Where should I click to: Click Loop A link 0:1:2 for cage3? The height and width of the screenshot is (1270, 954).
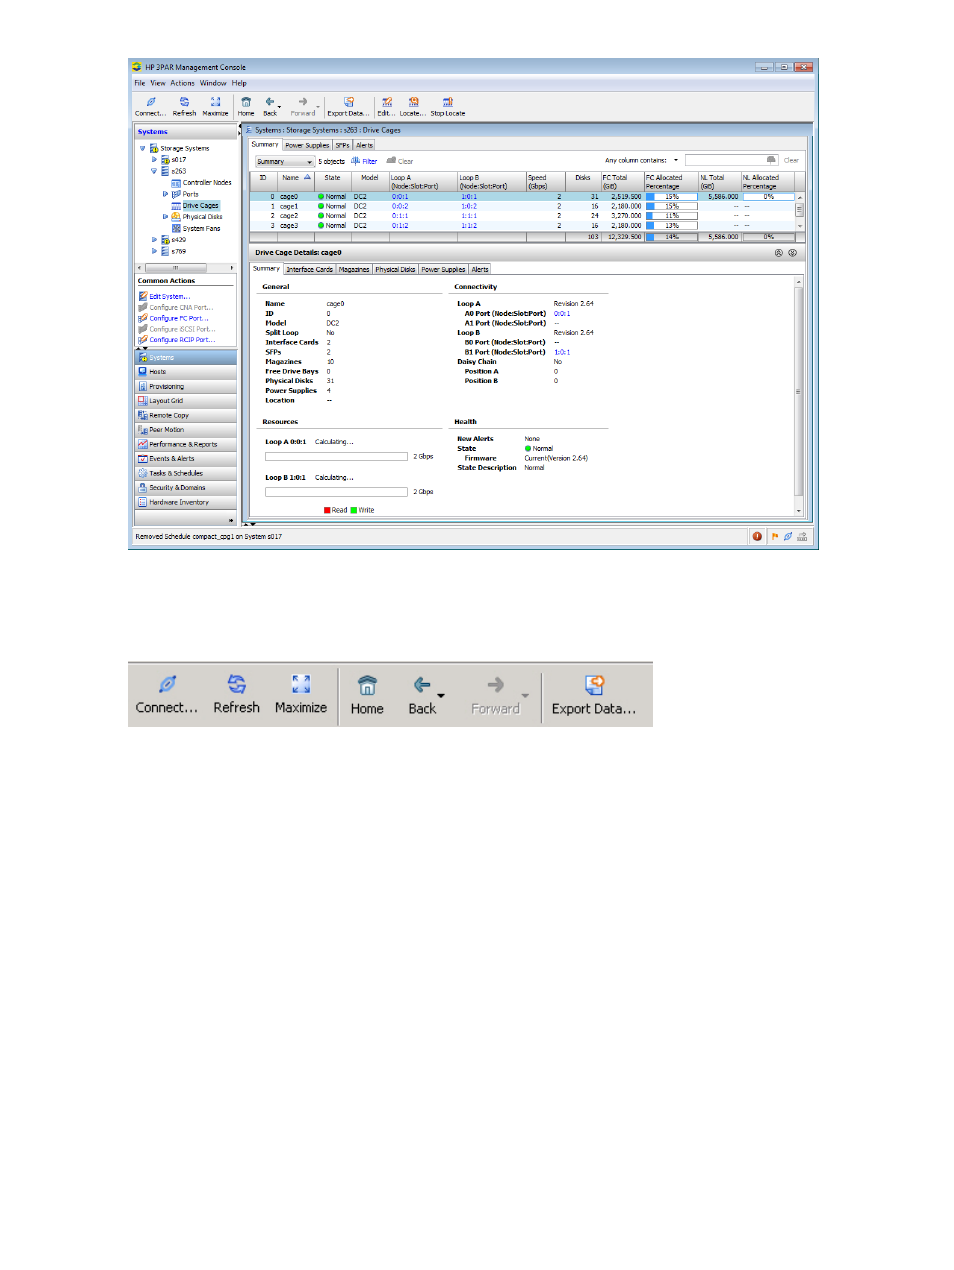tap(400, 226)
